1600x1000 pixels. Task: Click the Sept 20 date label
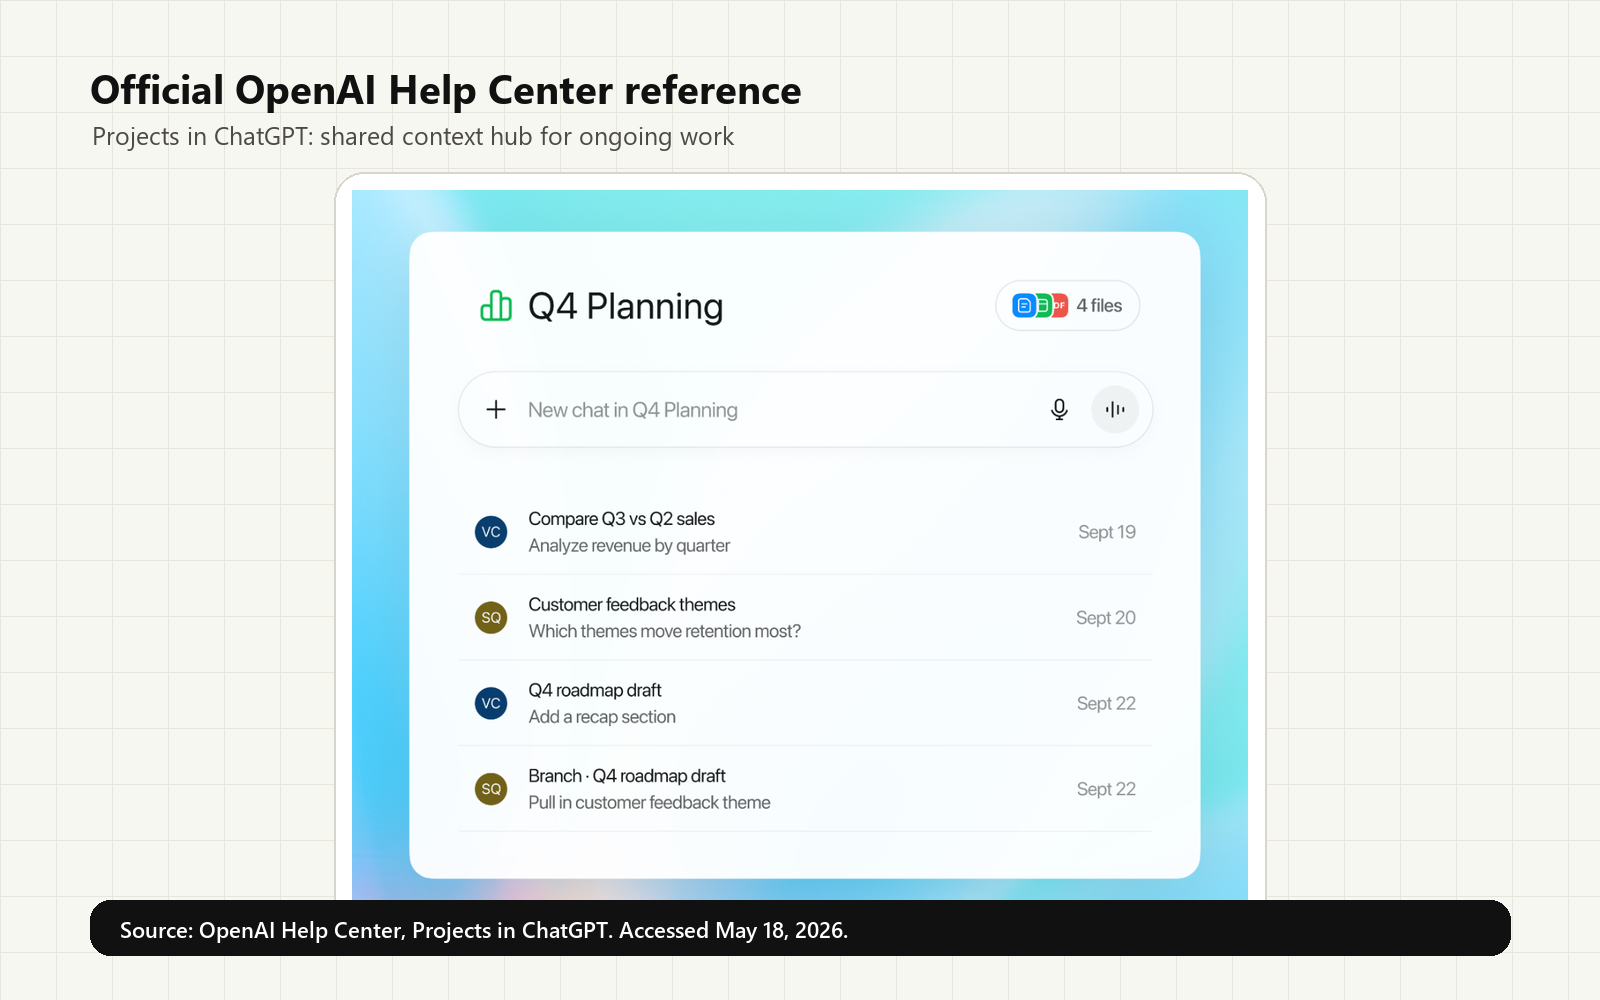click(1106, 618)
